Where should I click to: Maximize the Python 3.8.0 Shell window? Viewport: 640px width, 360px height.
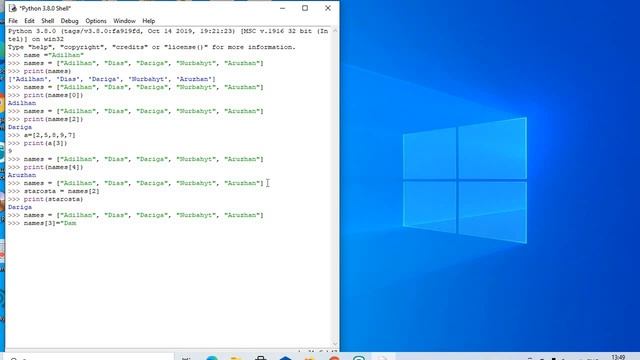(305, 8)
